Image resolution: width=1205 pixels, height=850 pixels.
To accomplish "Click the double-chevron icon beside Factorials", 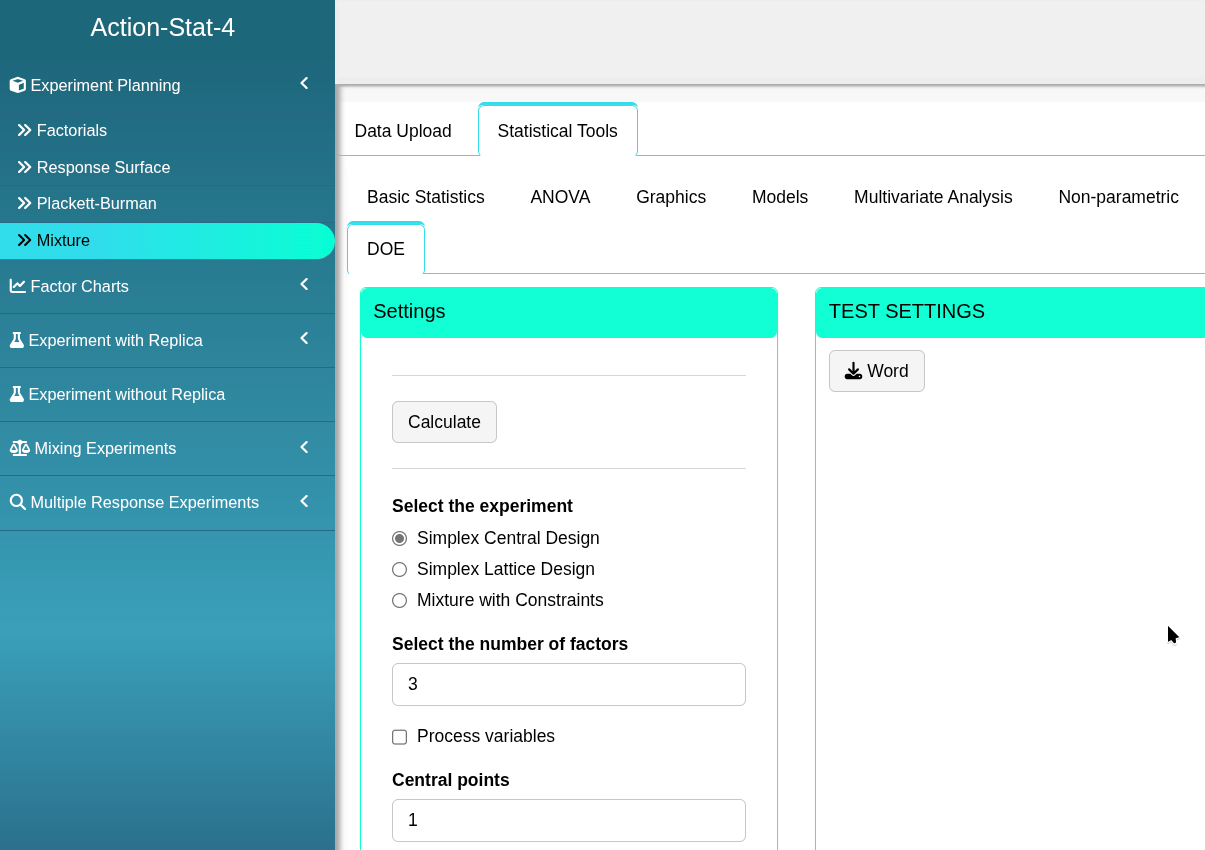I will click(x=25, y=130).
